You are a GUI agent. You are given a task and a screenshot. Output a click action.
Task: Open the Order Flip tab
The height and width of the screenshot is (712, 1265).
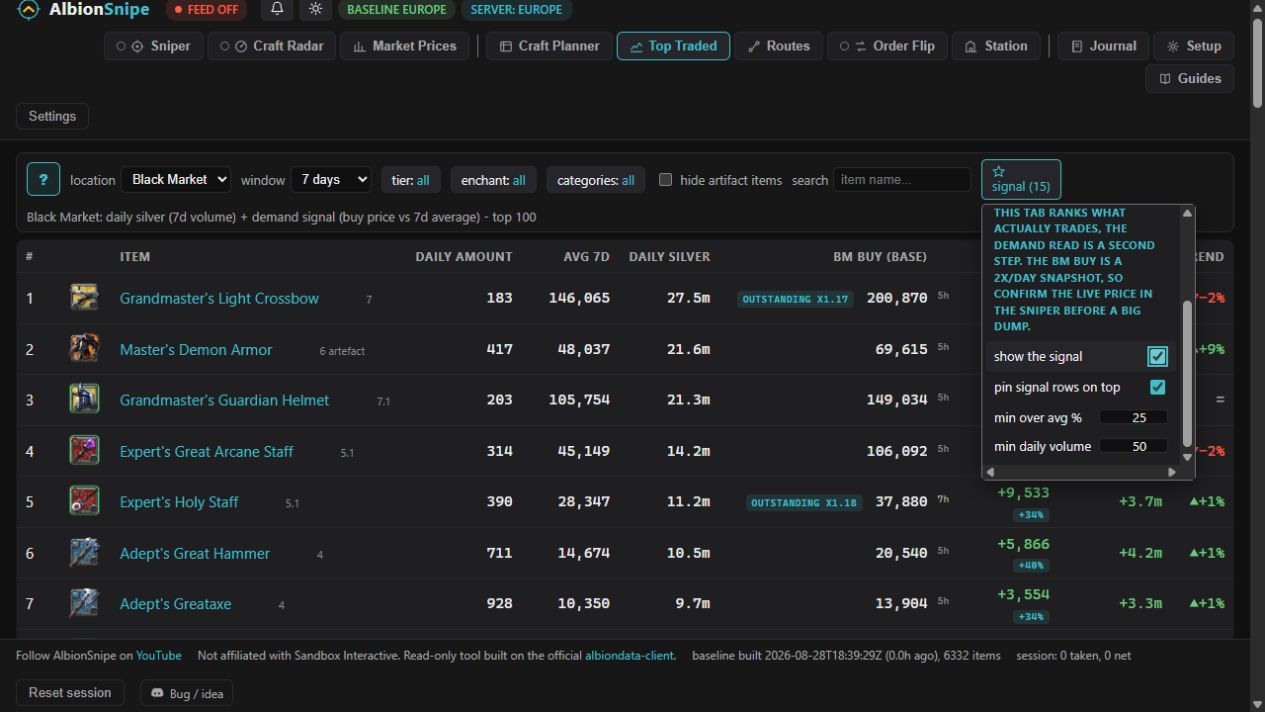coord(887,46)
